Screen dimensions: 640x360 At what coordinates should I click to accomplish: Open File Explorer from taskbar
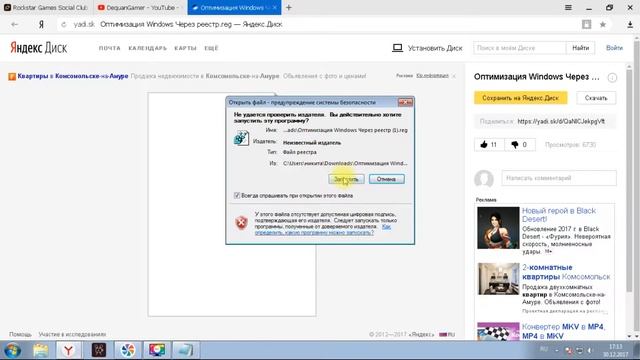(41, 350)
